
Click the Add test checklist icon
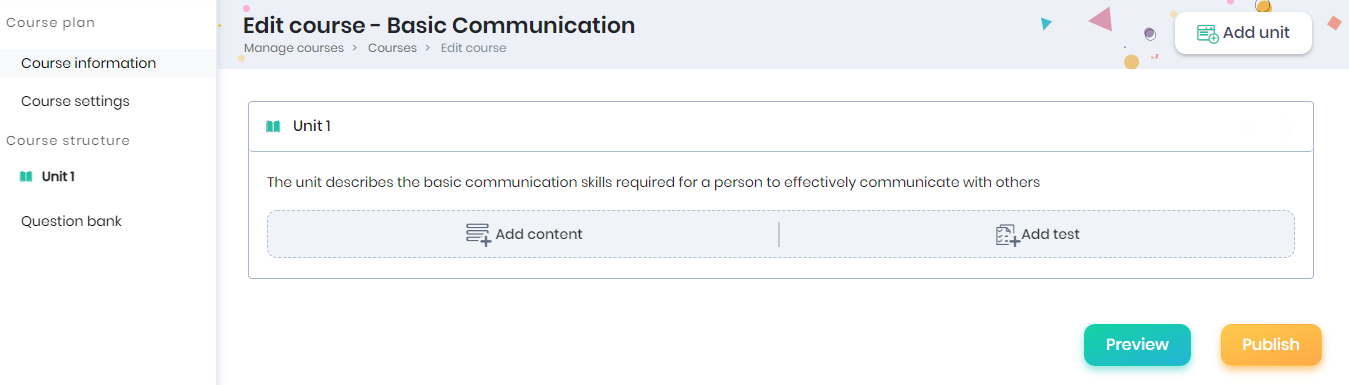1007,235
